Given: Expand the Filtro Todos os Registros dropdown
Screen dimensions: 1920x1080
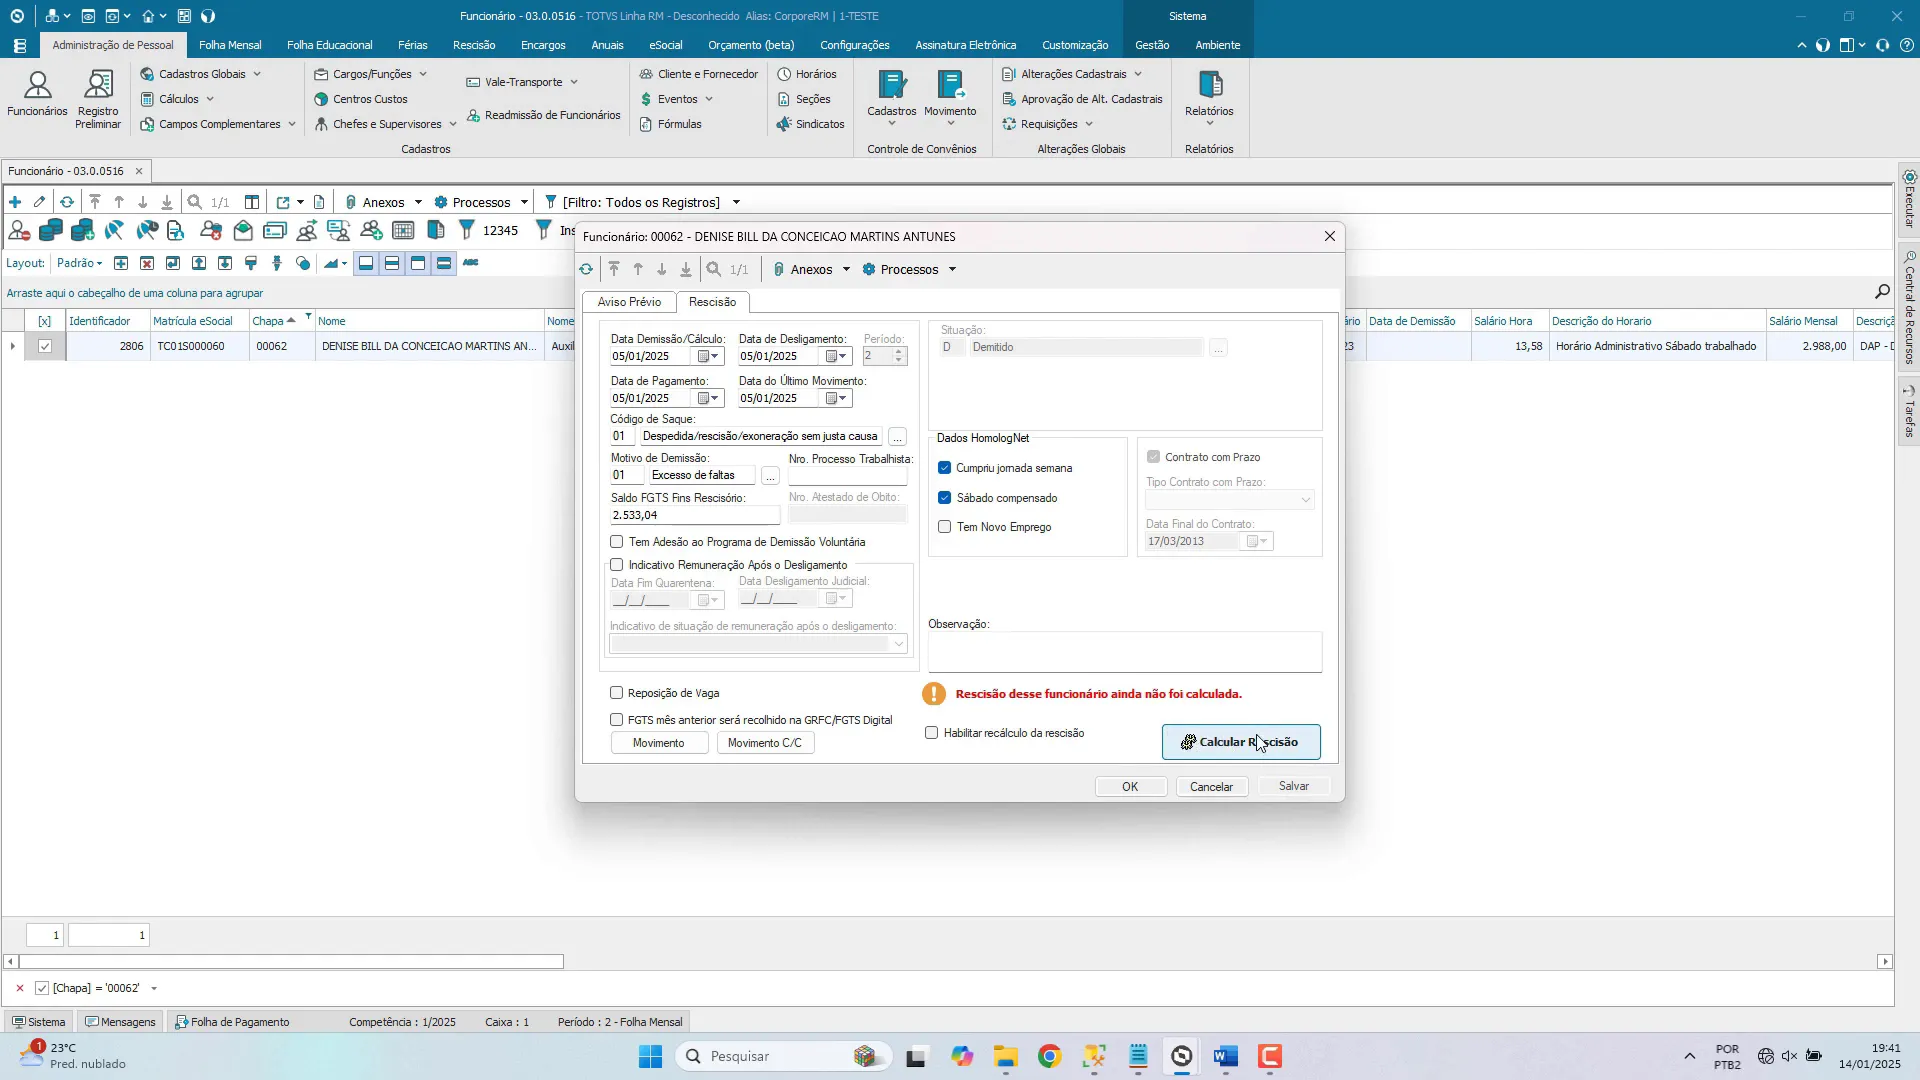Looking at the screenshot, I should 736,202.
